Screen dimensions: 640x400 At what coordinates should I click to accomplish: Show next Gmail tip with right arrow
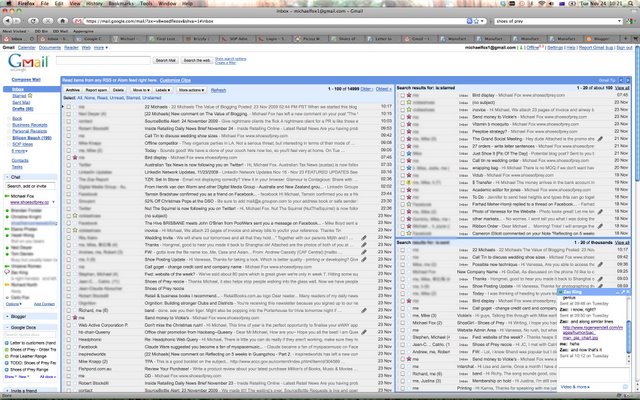[628, 80]
